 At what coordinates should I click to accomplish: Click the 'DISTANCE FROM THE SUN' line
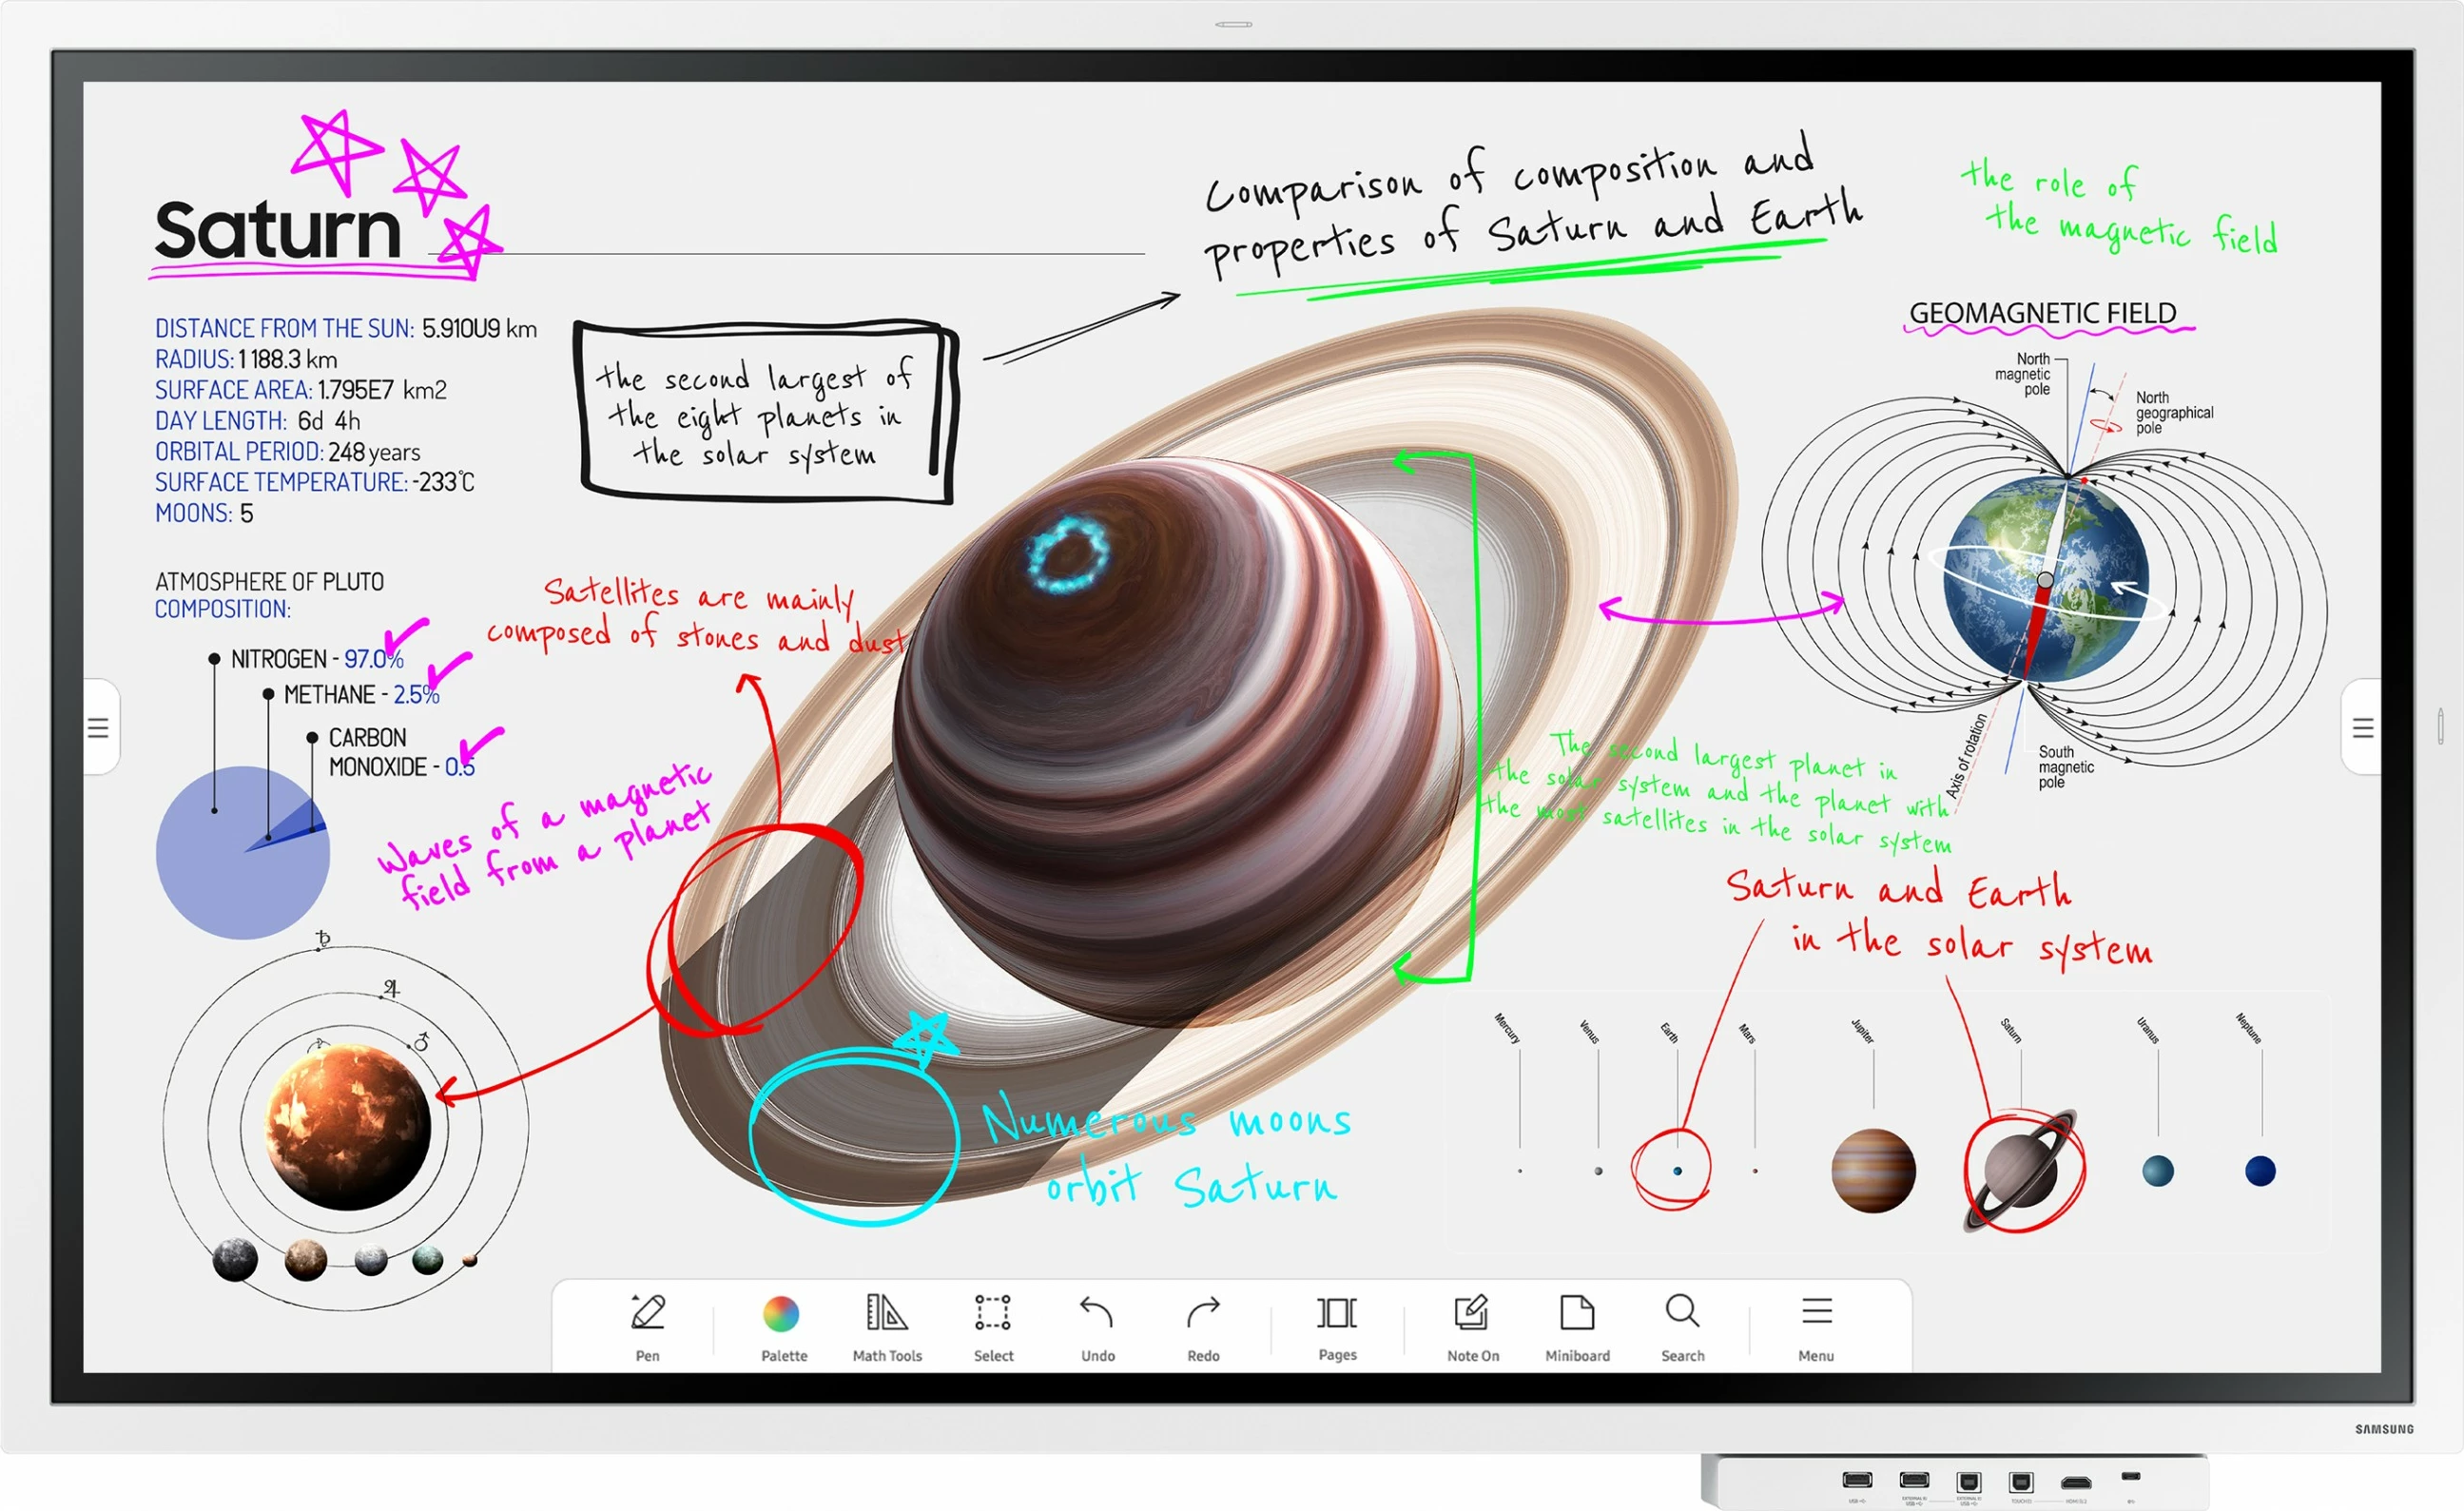click(346, 329)
